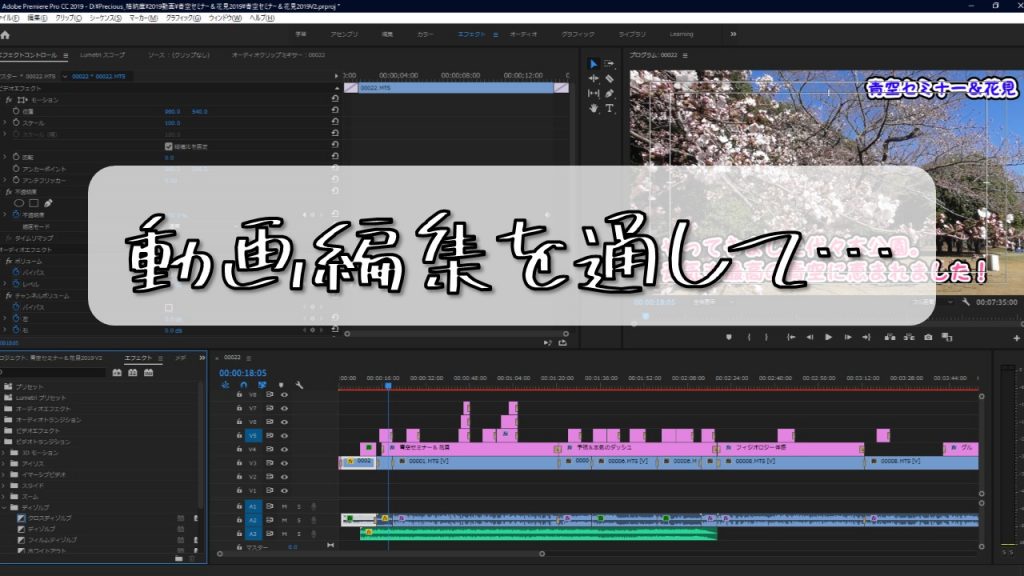This screenshot has width=1024, height=576.
Task: Select the Film Dissolve transition
Action: coord(52,540)
